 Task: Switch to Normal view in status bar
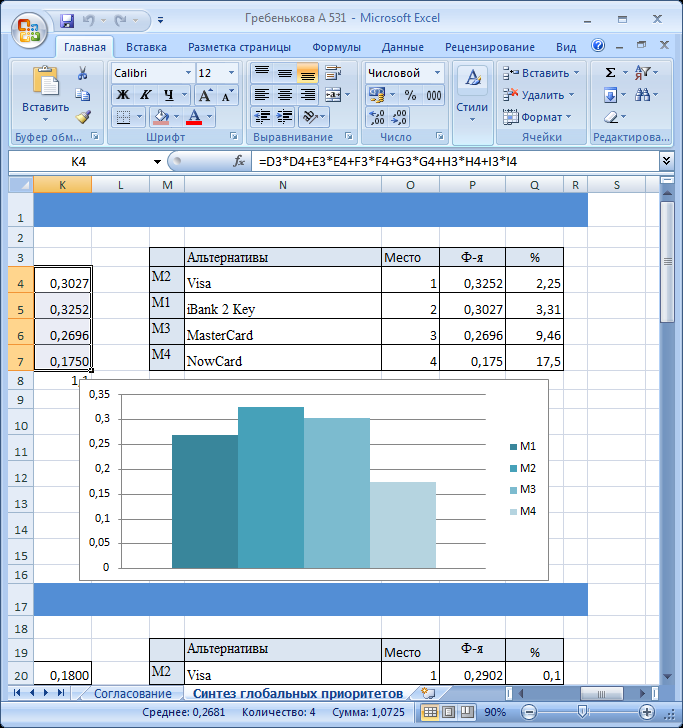pyautogui.click(x=430, y=711)
